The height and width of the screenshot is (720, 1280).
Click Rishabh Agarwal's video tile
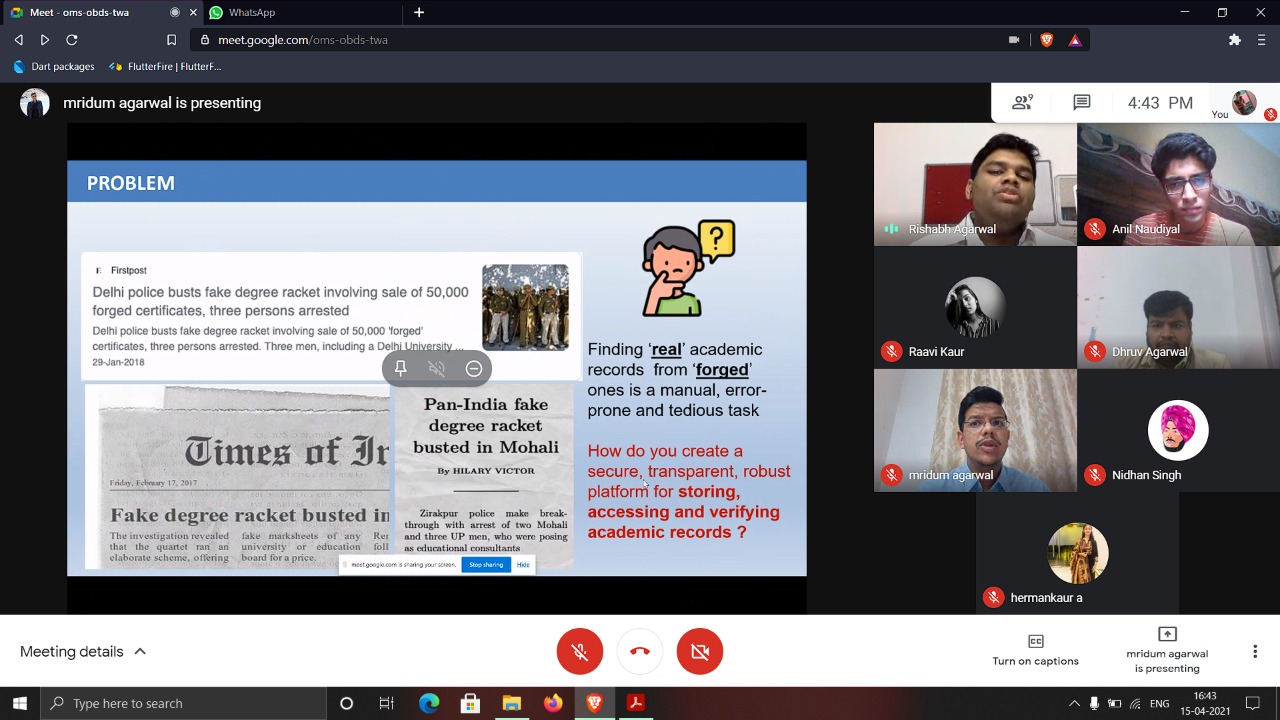975,184
